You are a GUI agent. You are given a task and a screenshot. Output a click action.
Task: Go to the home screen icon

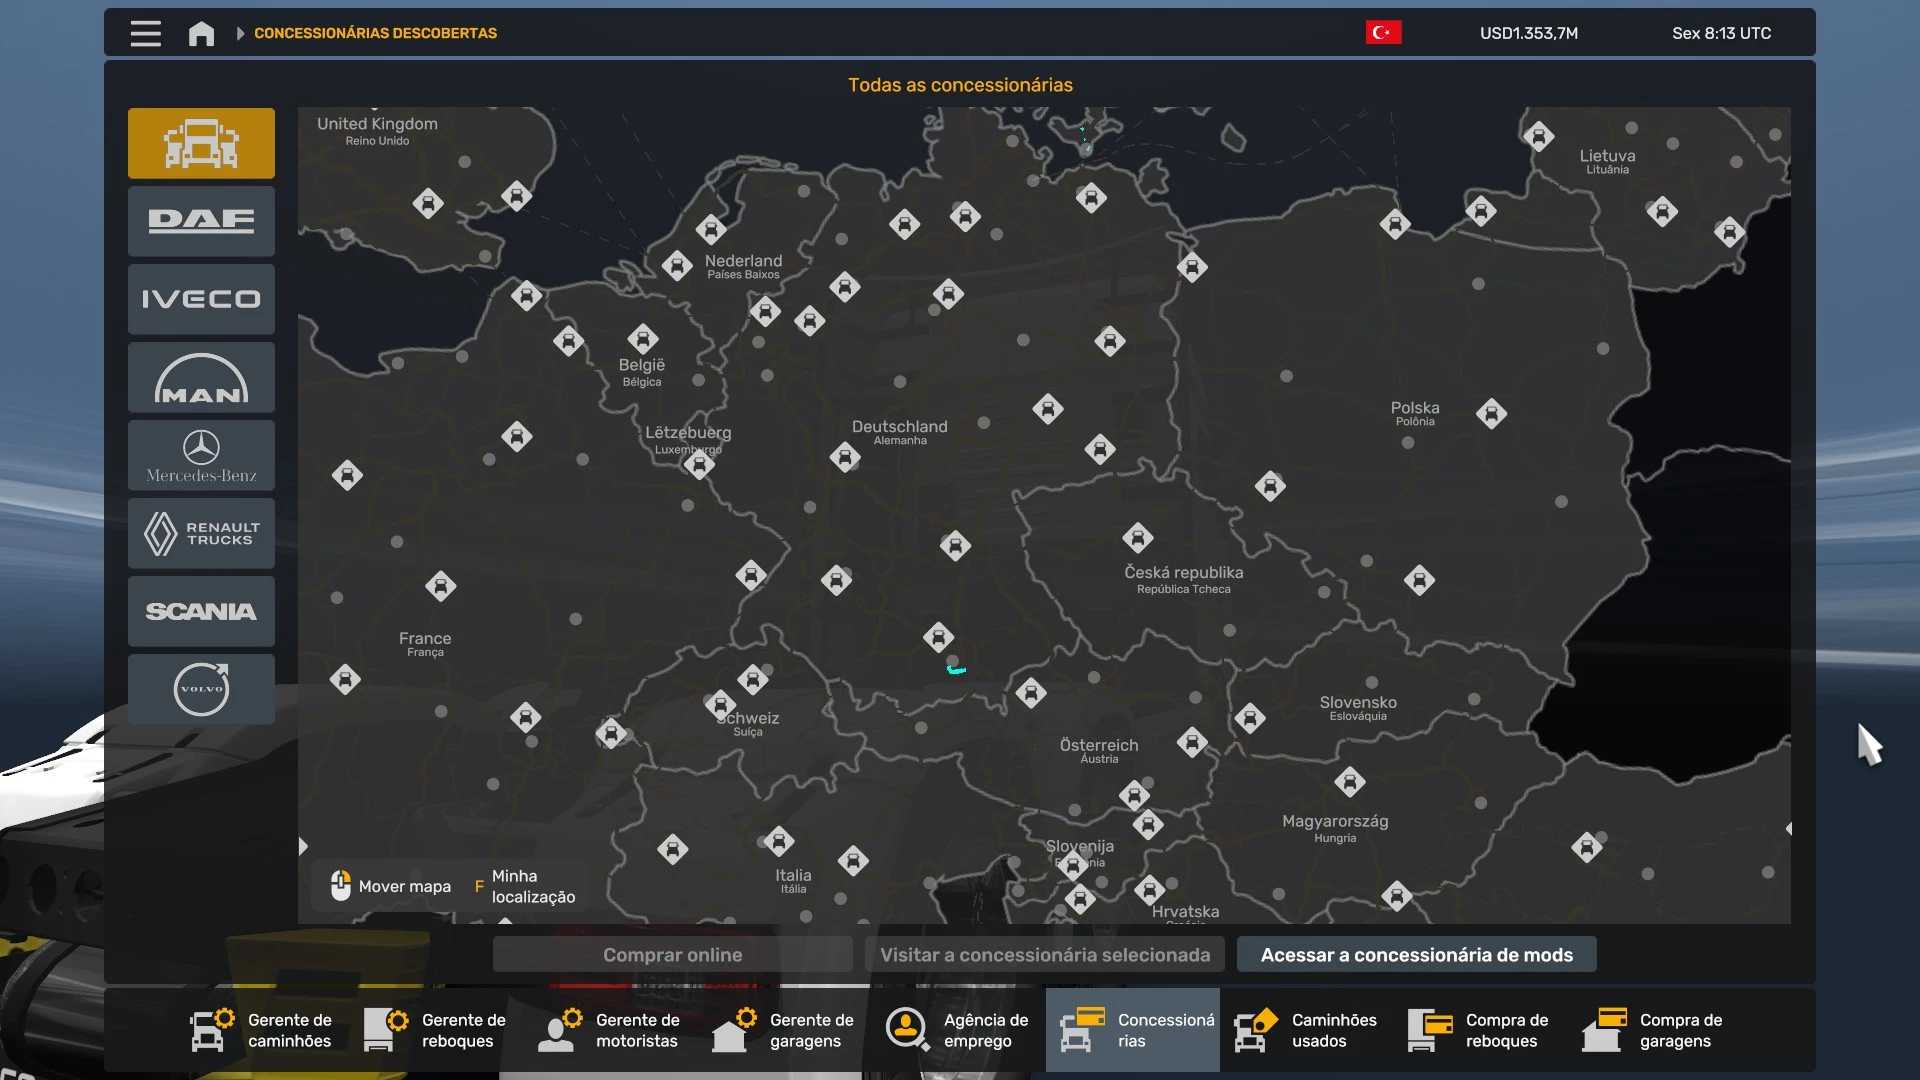[x=201, y=33]
